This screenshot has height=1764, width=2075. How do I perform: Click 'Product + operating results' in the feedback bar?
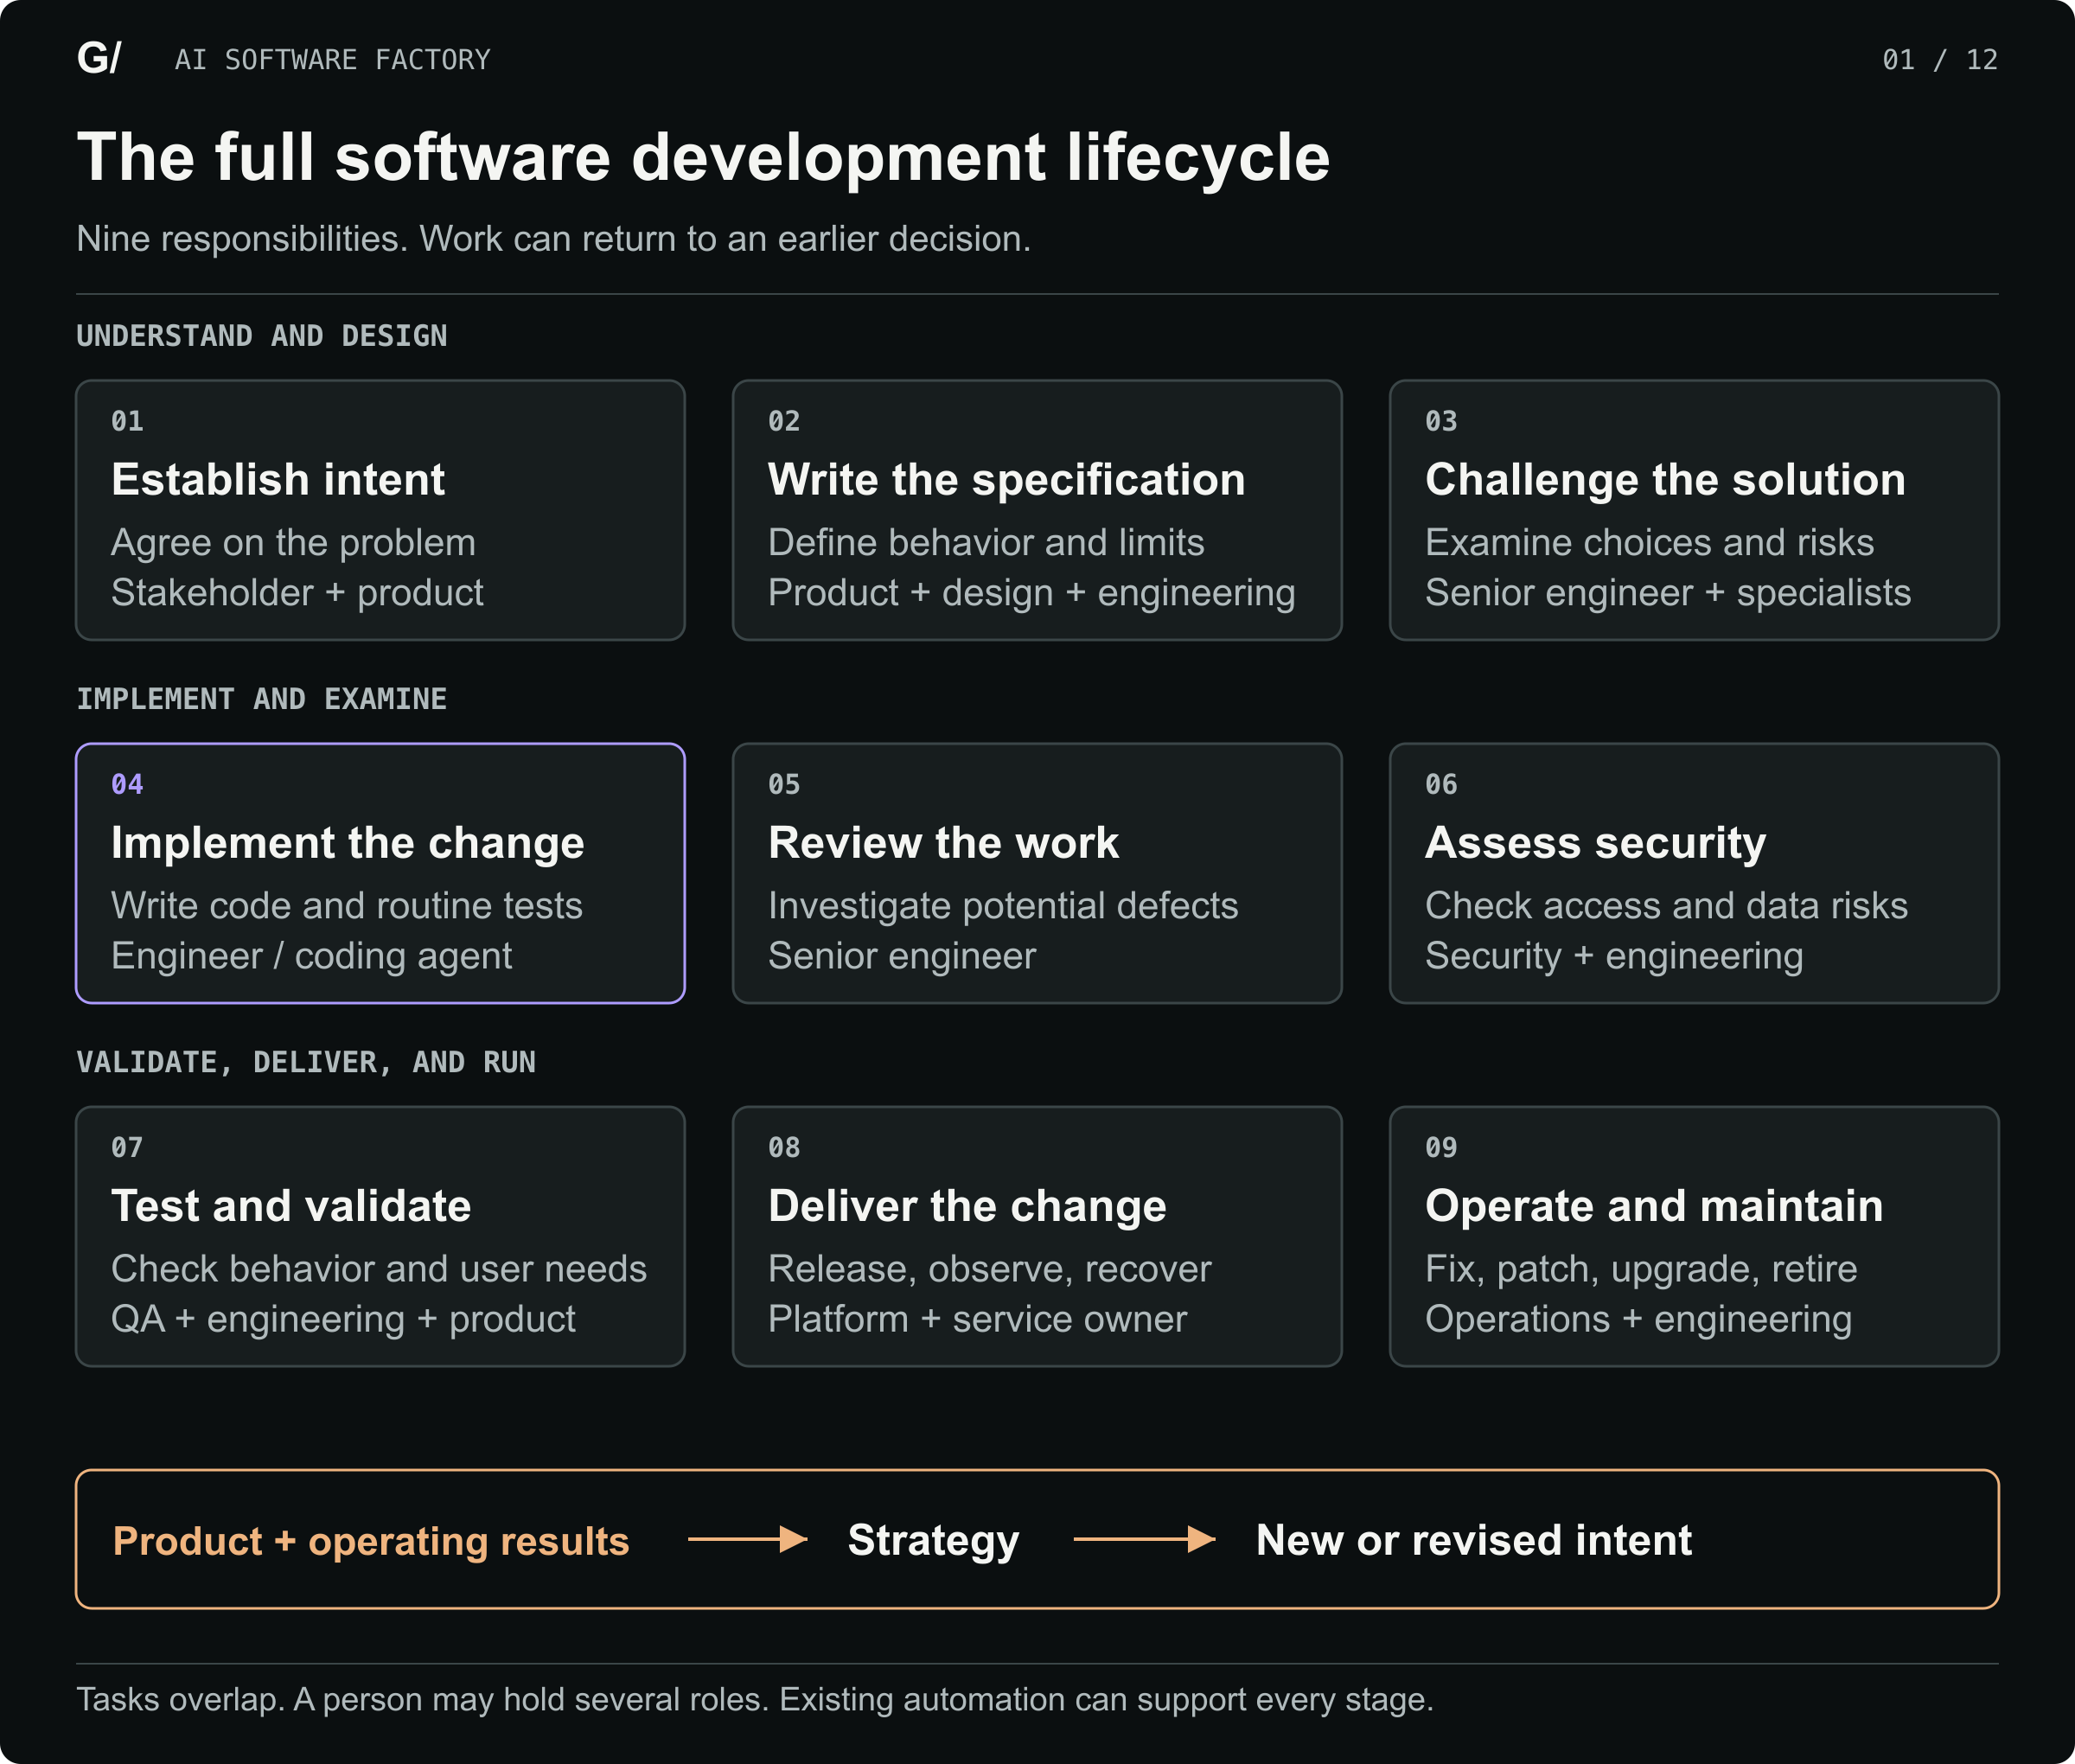(x=371, y=1541)
